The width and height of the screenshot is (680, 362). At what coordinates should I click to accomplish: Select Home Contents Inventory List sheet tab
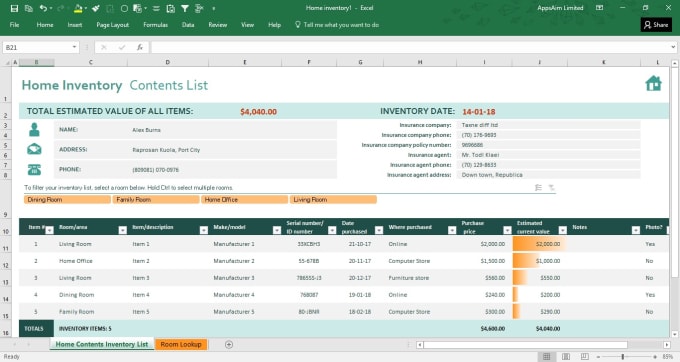(102, 344)
